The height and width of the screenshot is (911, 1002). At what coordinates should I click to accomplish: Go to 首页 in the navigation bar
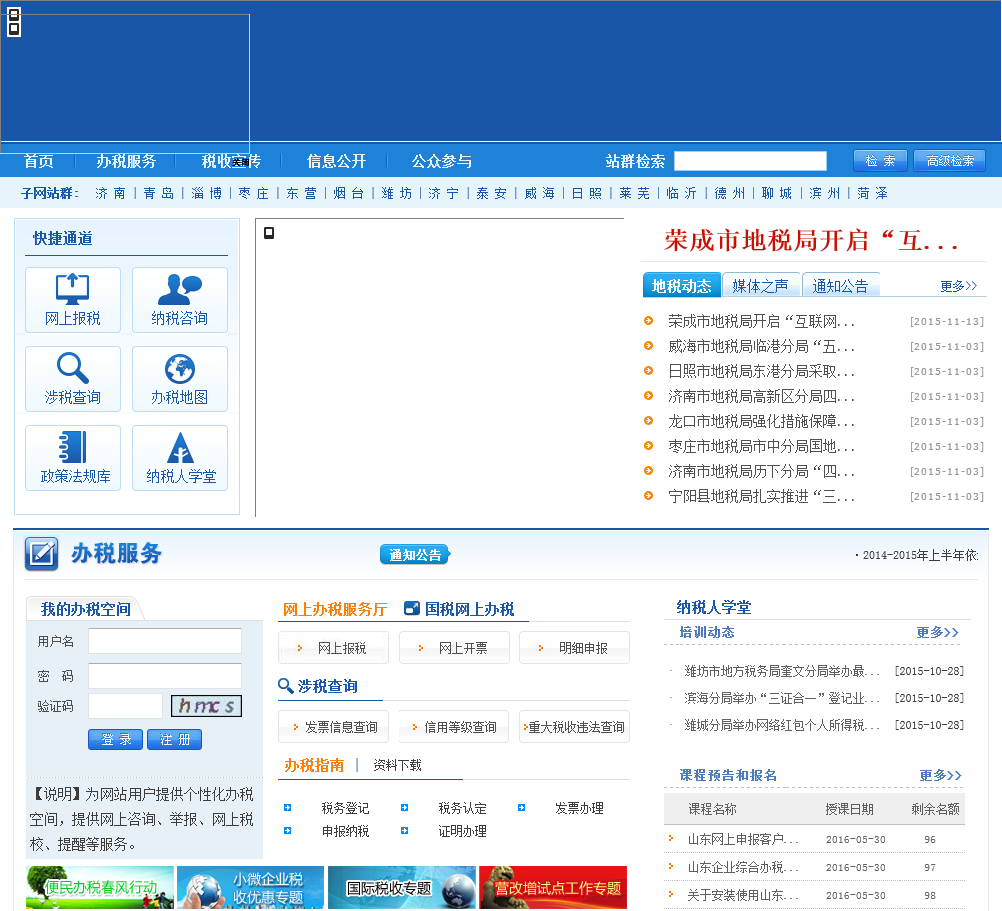[38, 161]
